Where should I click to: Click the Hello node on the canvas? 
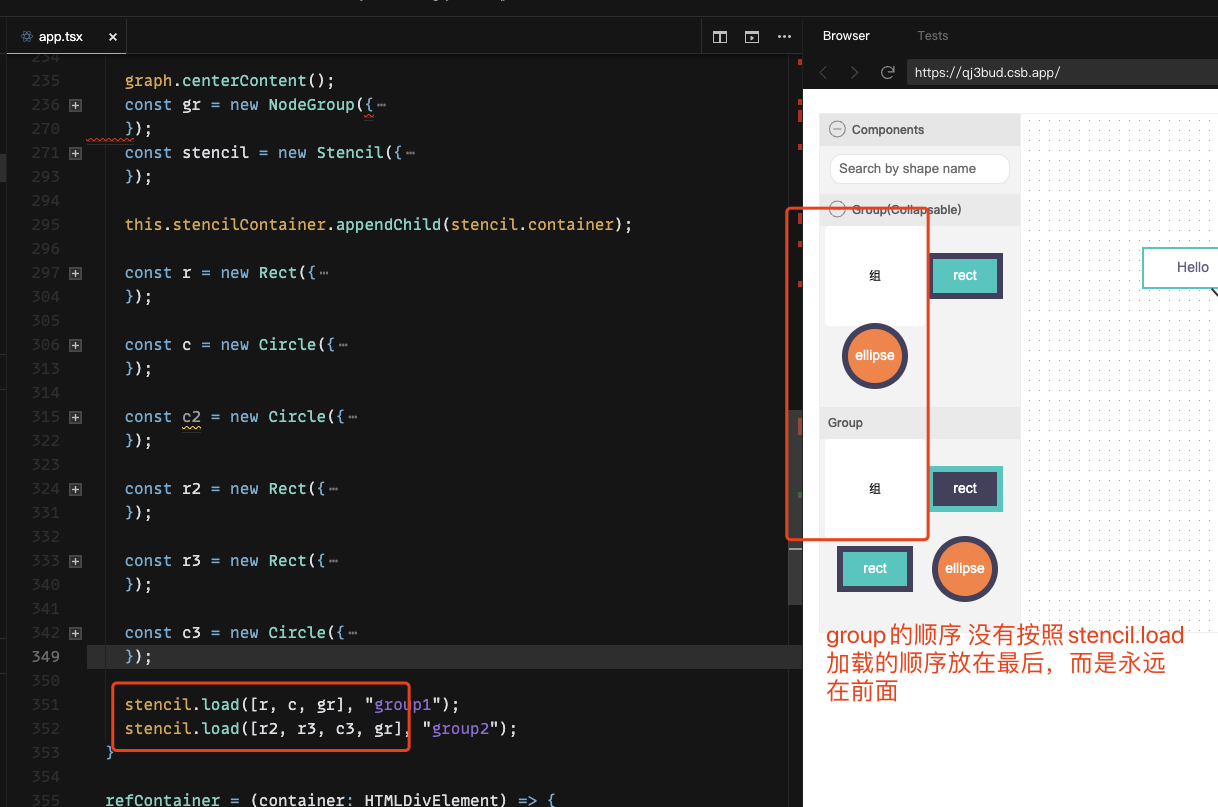[1192, 267]
